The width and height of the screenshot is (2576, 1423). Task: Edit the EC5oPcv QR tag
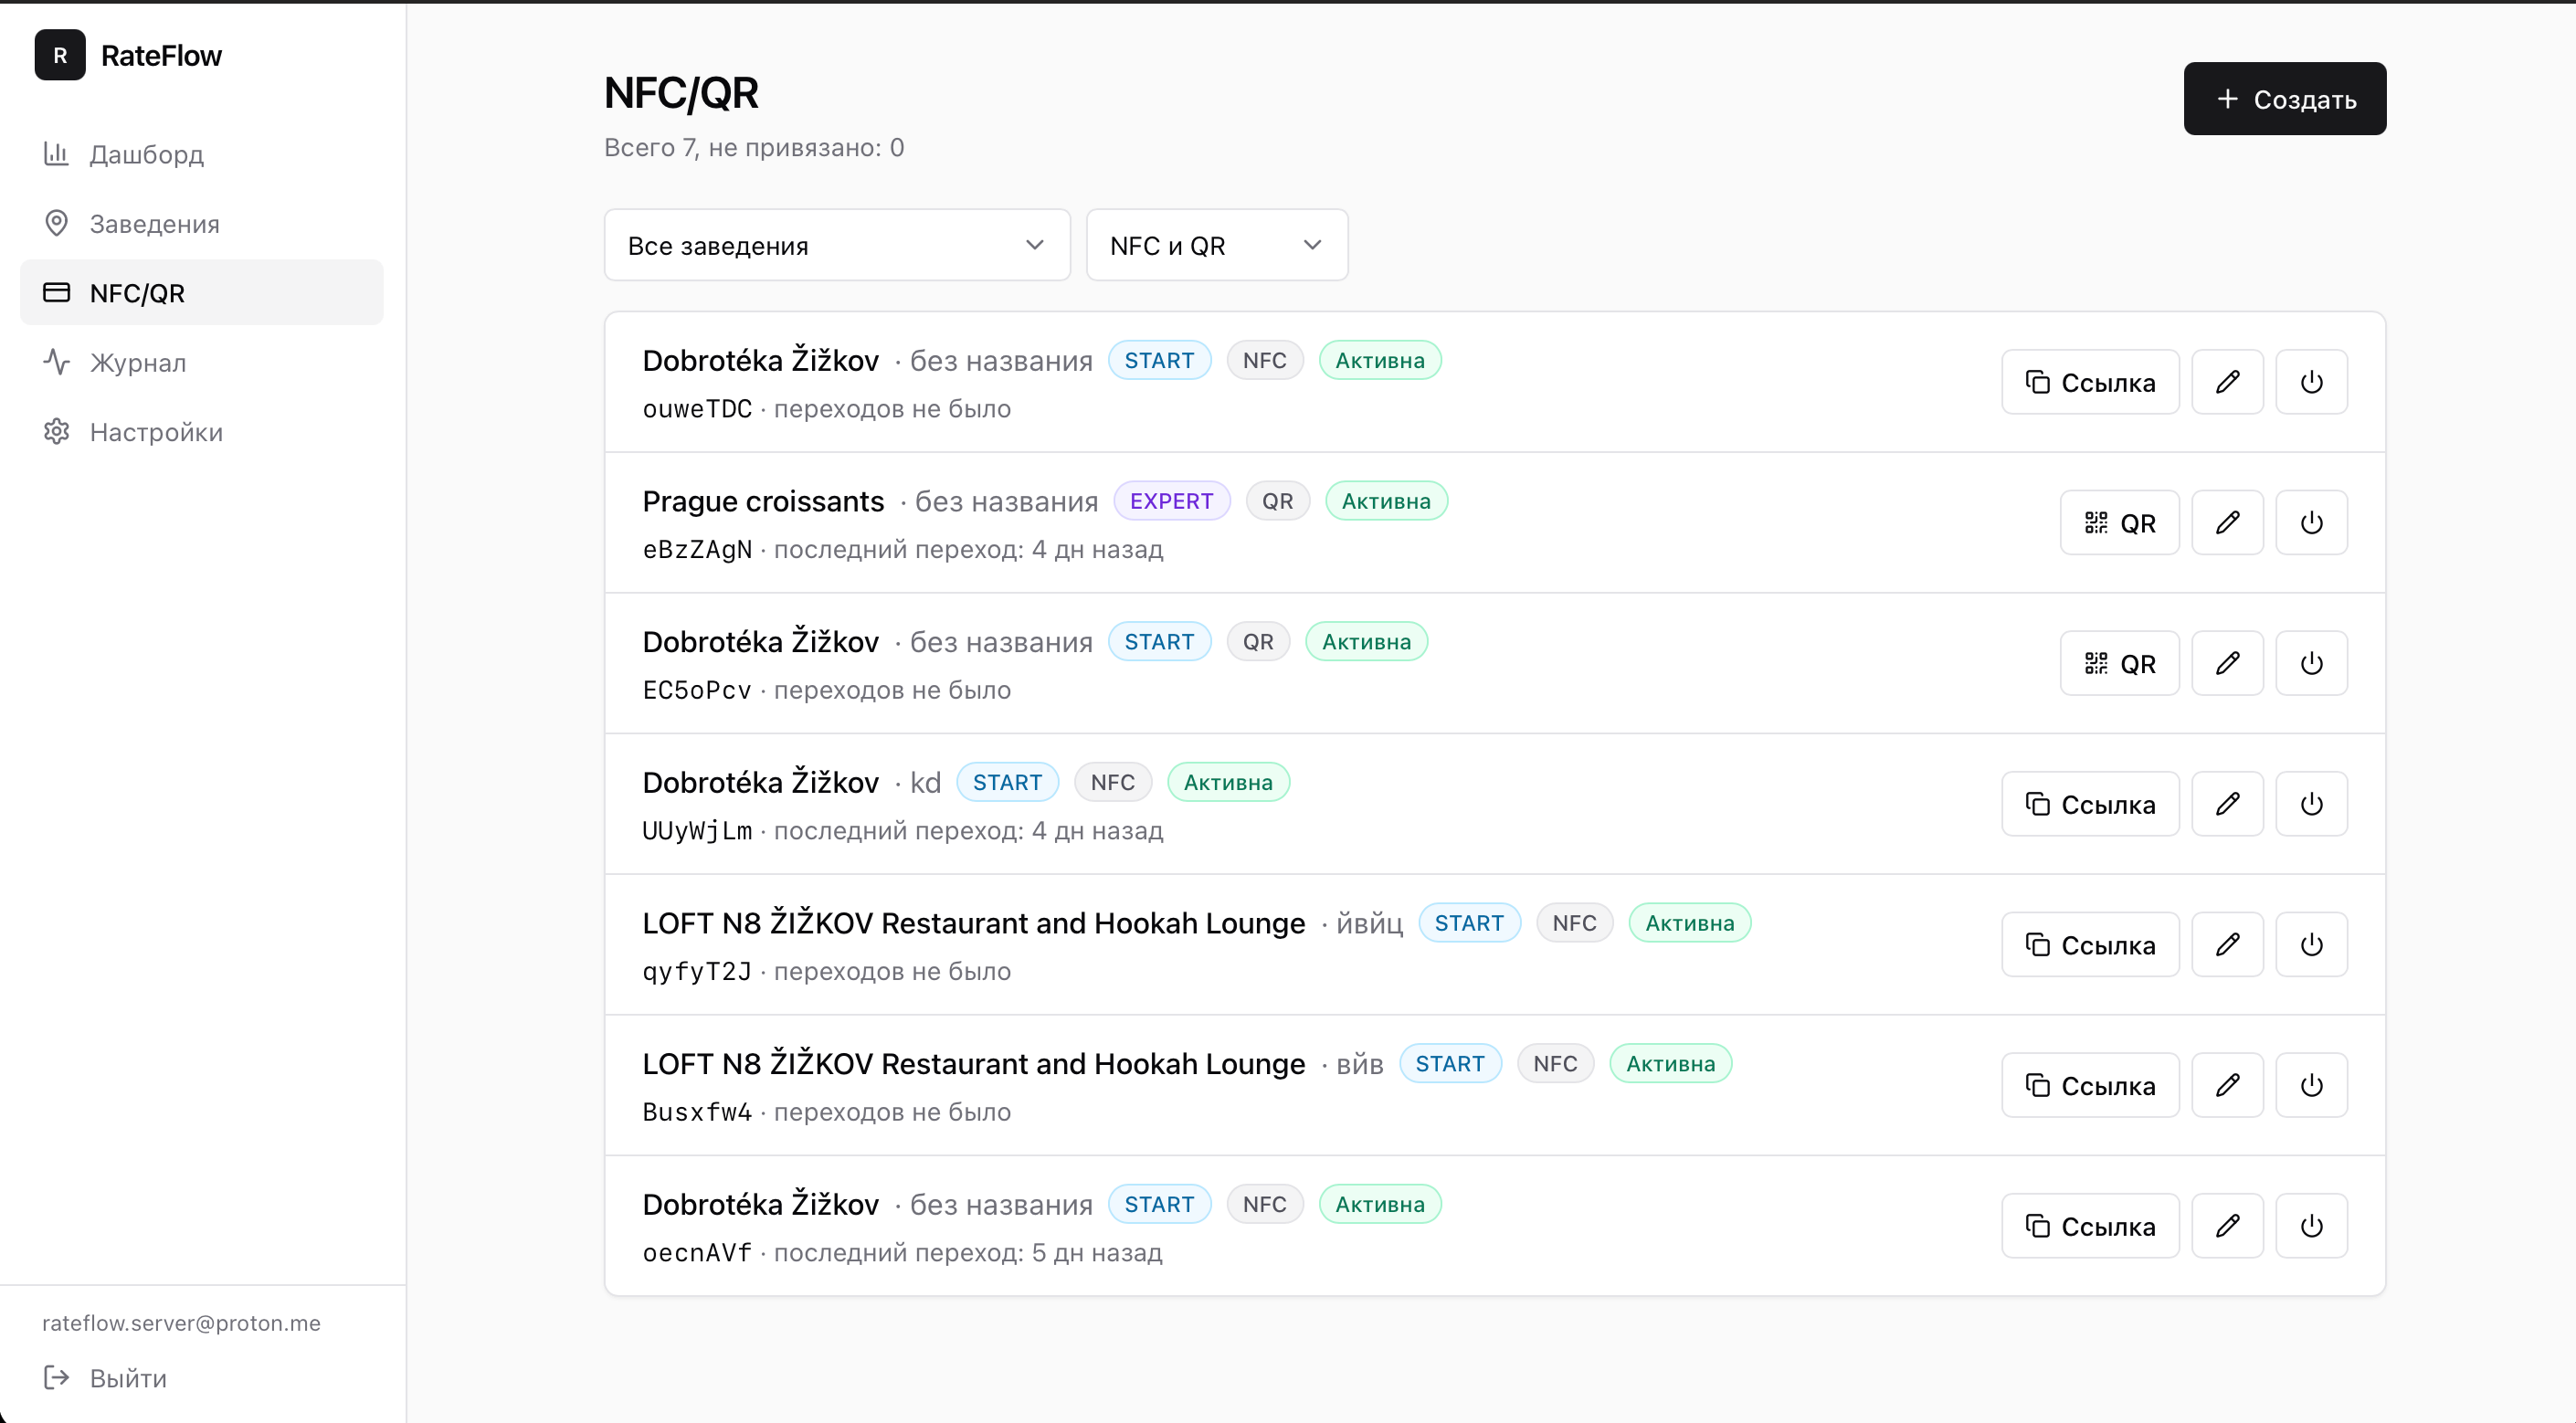pos(2227,663)
